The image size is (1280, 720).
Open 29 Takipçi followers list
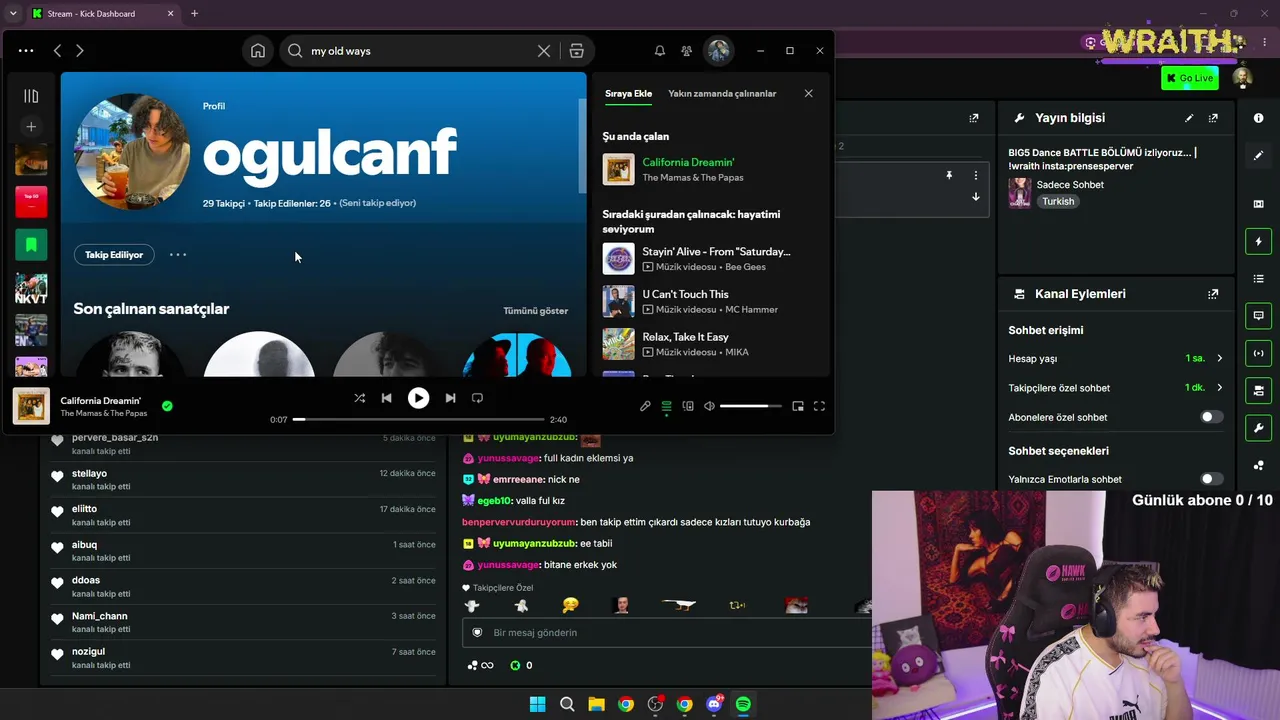224,203
